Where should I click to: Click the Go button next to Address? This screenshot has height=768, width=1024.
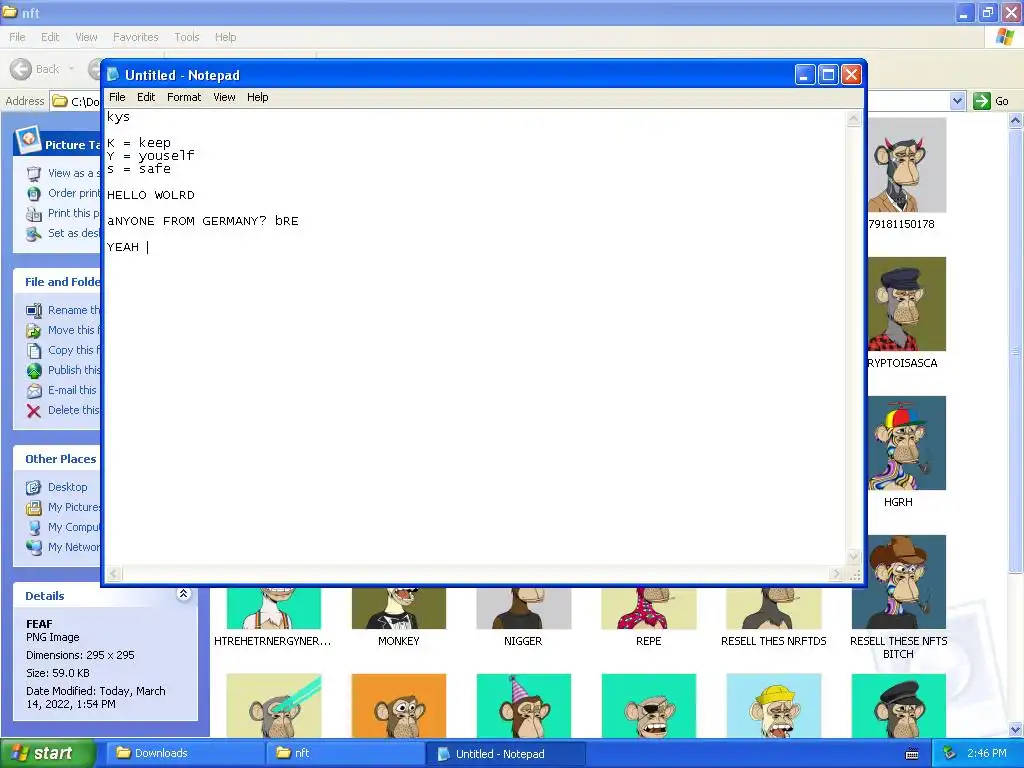click(x=991, y=101)
